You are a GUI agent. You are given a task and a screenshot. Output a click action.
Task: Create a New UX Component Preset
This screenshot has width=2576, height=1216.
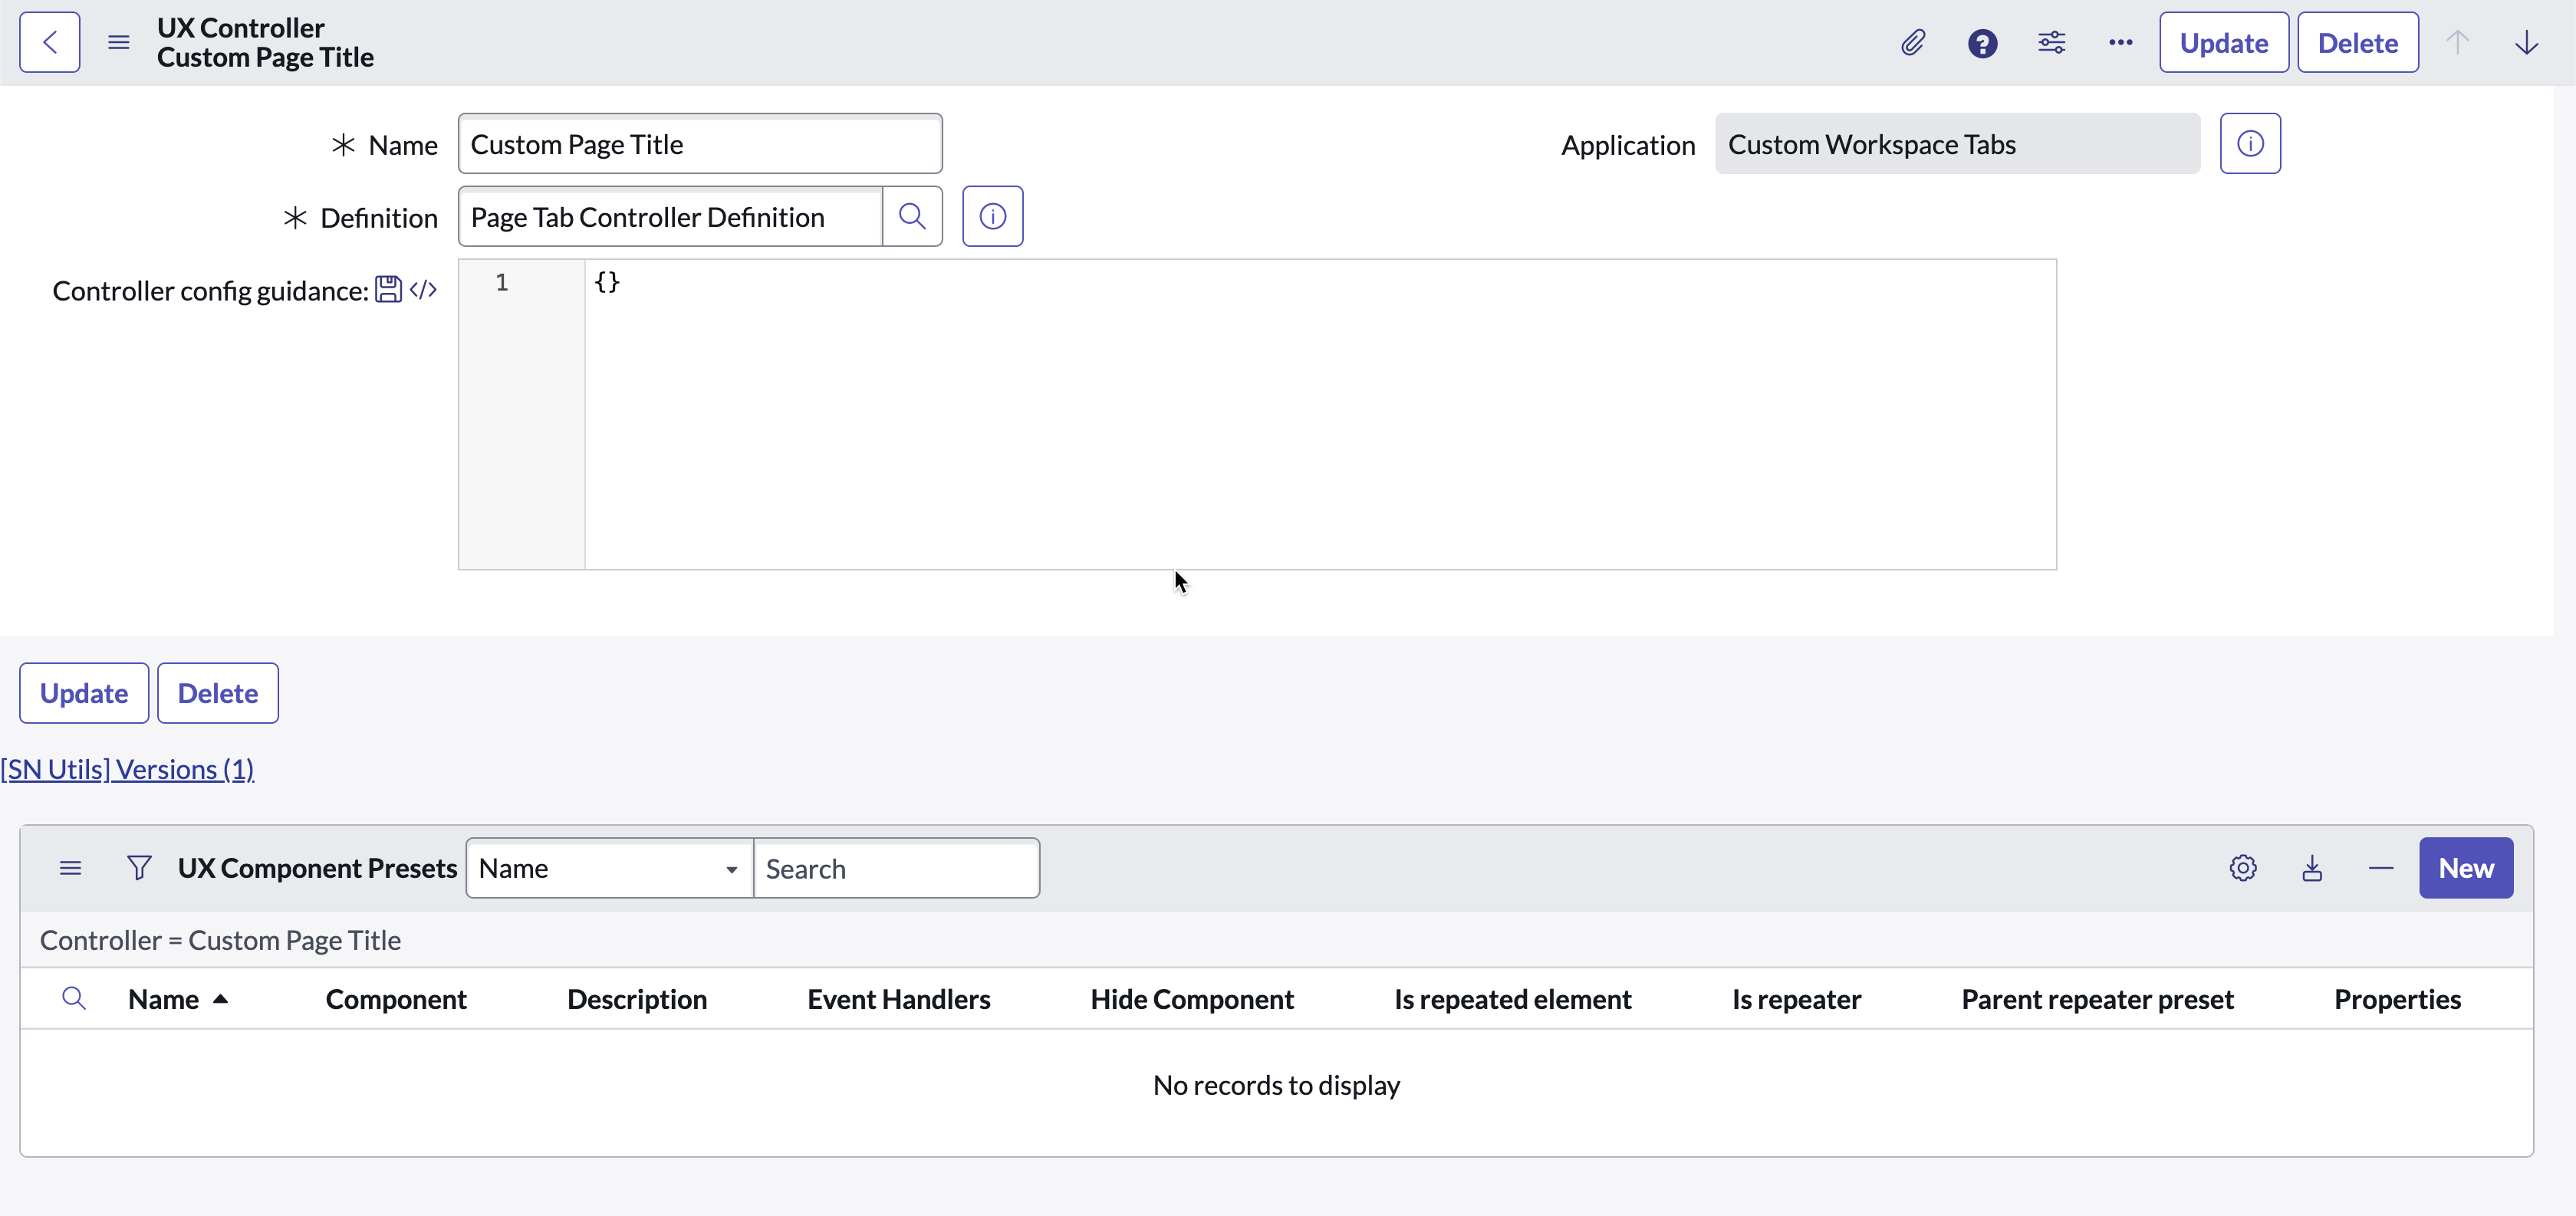(x=2466, y=867)
